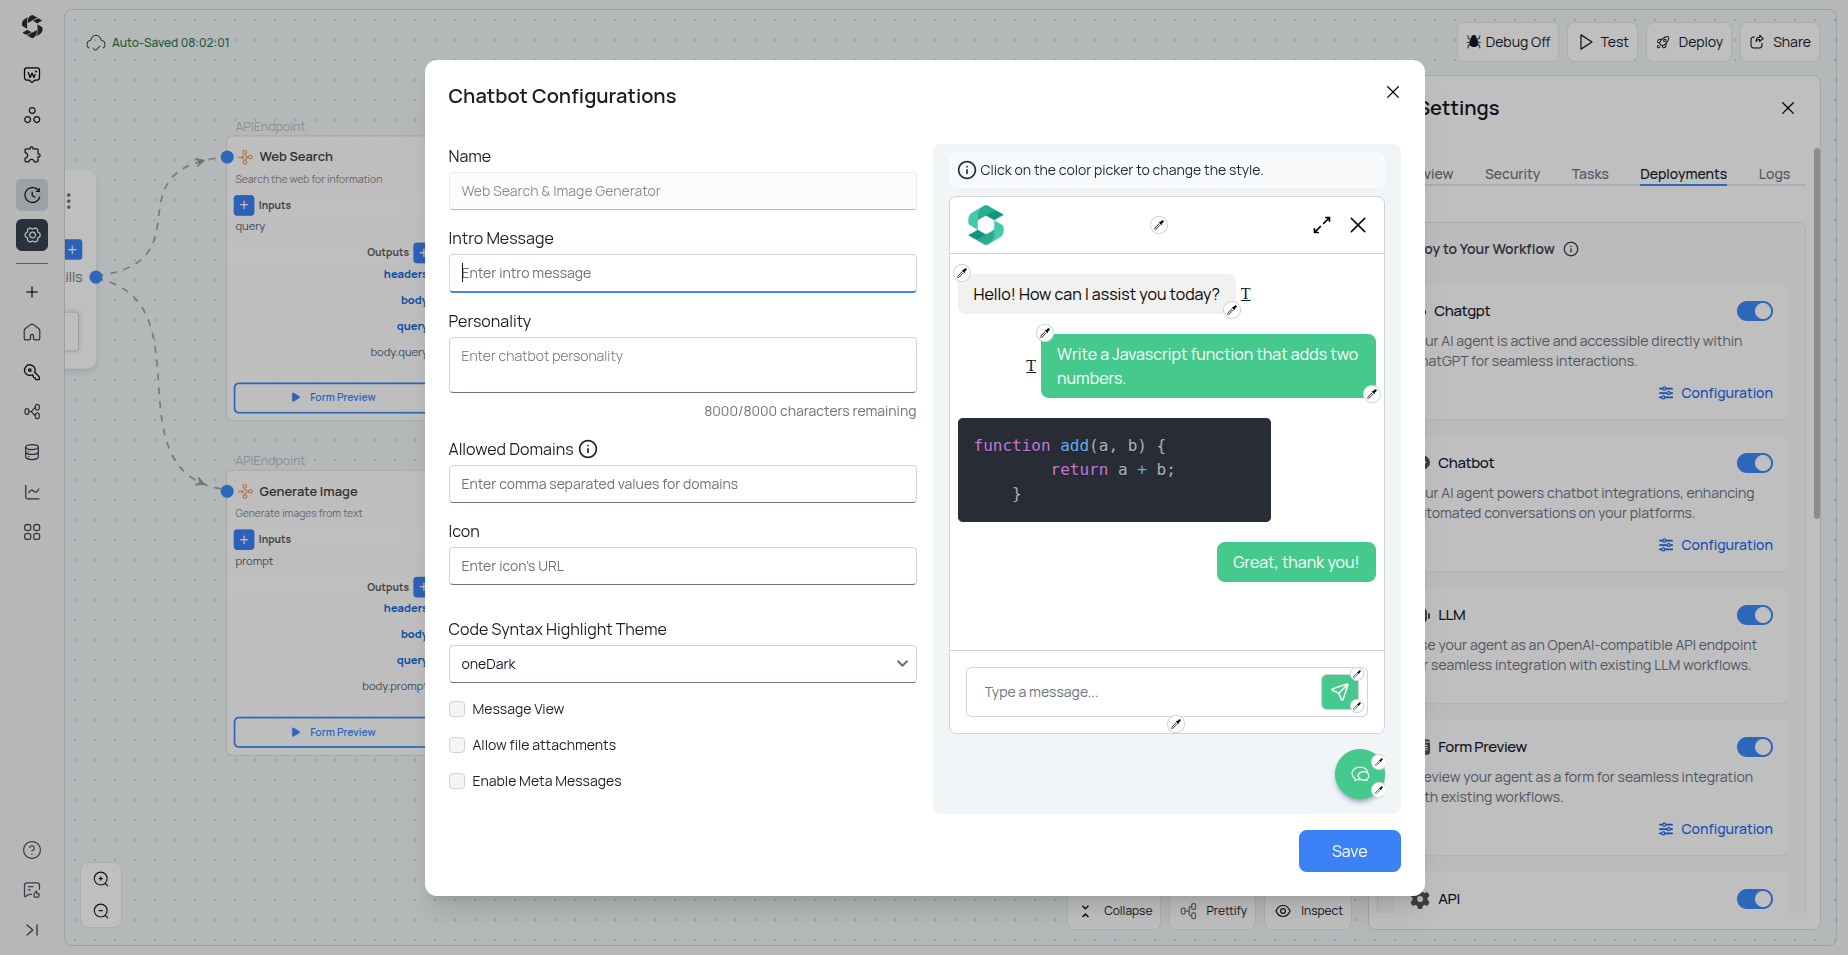
Task: Open the analytics chart icon in sidebar
Action: 31,492
